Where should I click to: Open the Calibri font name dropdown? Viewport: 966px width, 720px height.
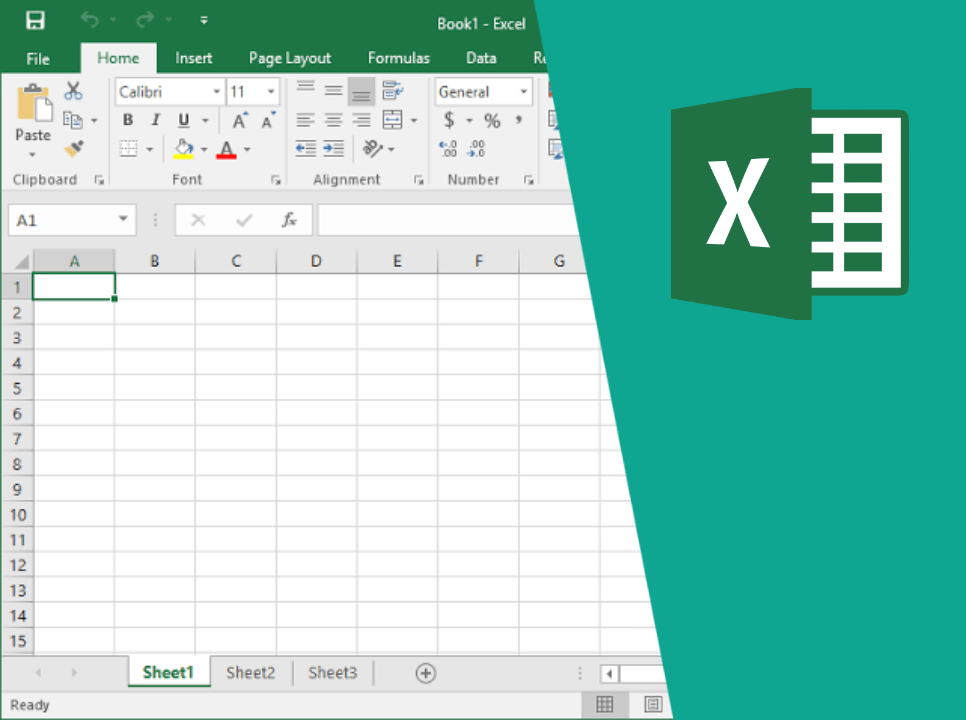pyautogui.click(x=216, y=92)
